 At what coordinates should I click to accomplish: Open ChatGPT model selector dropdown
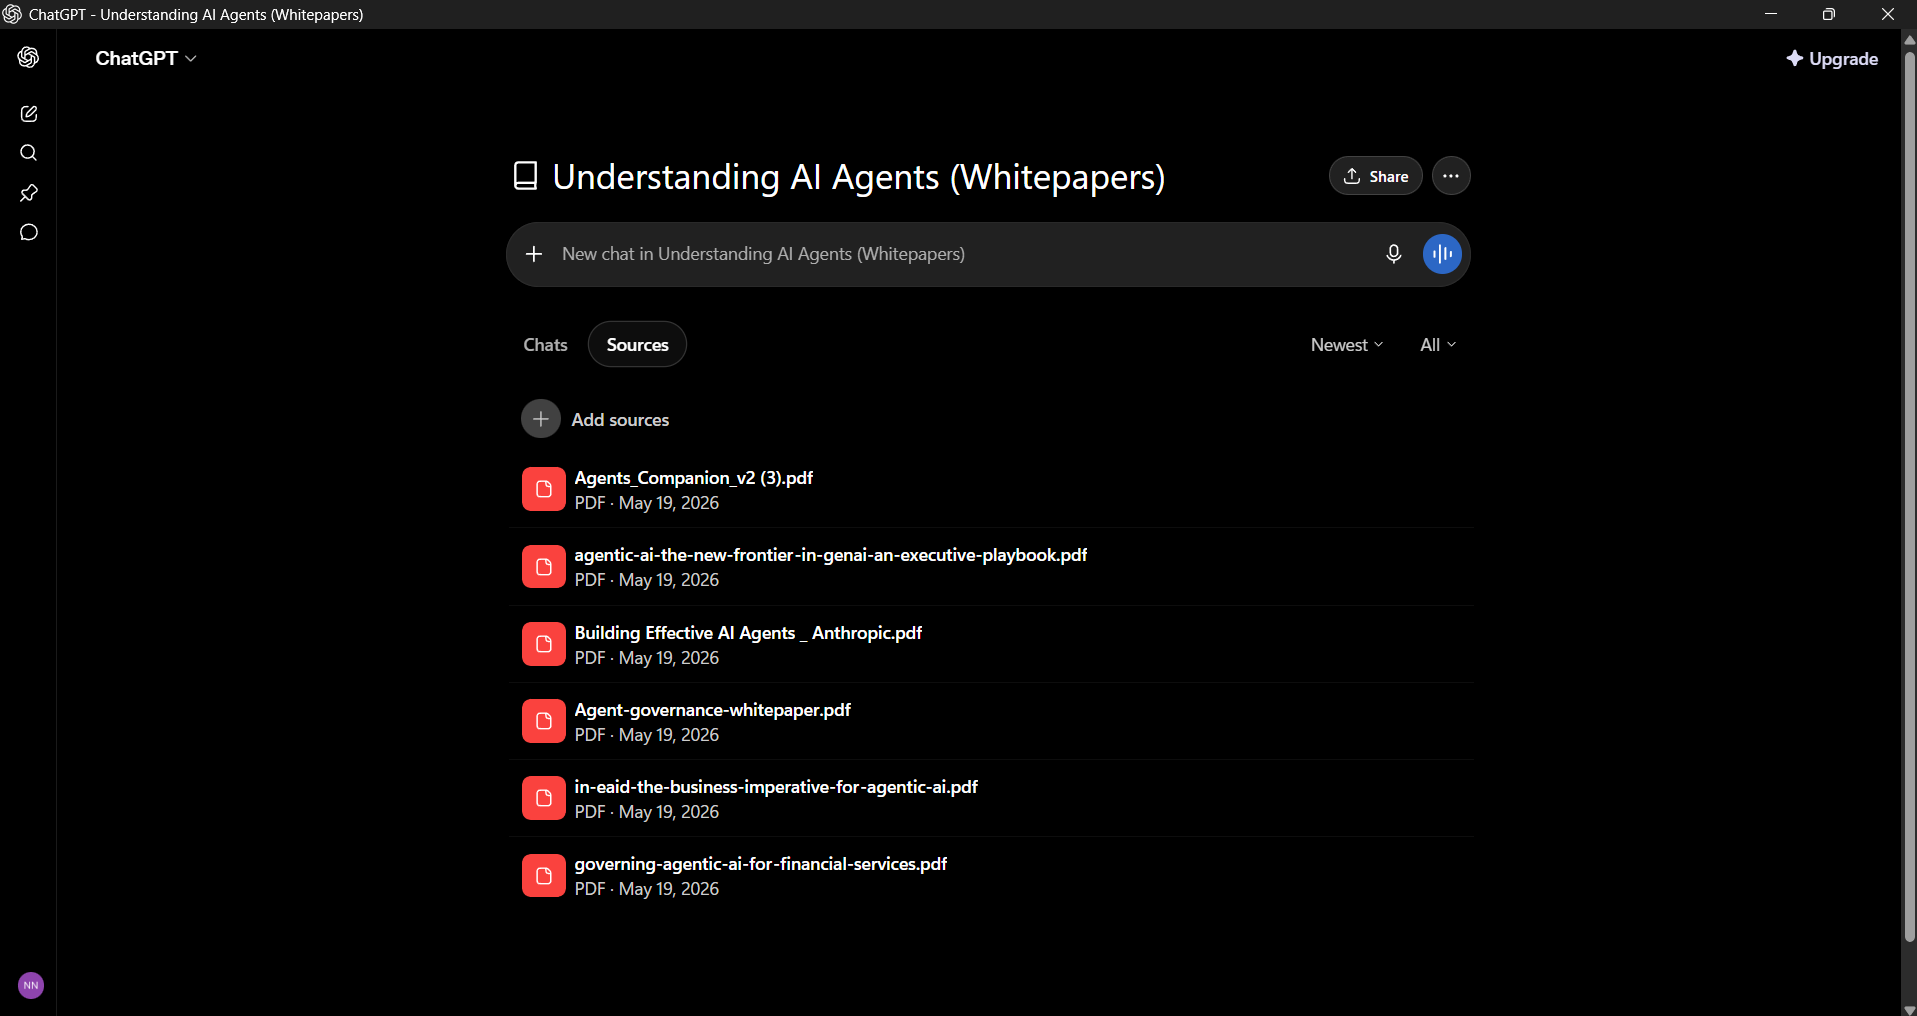tap(146, 58)
